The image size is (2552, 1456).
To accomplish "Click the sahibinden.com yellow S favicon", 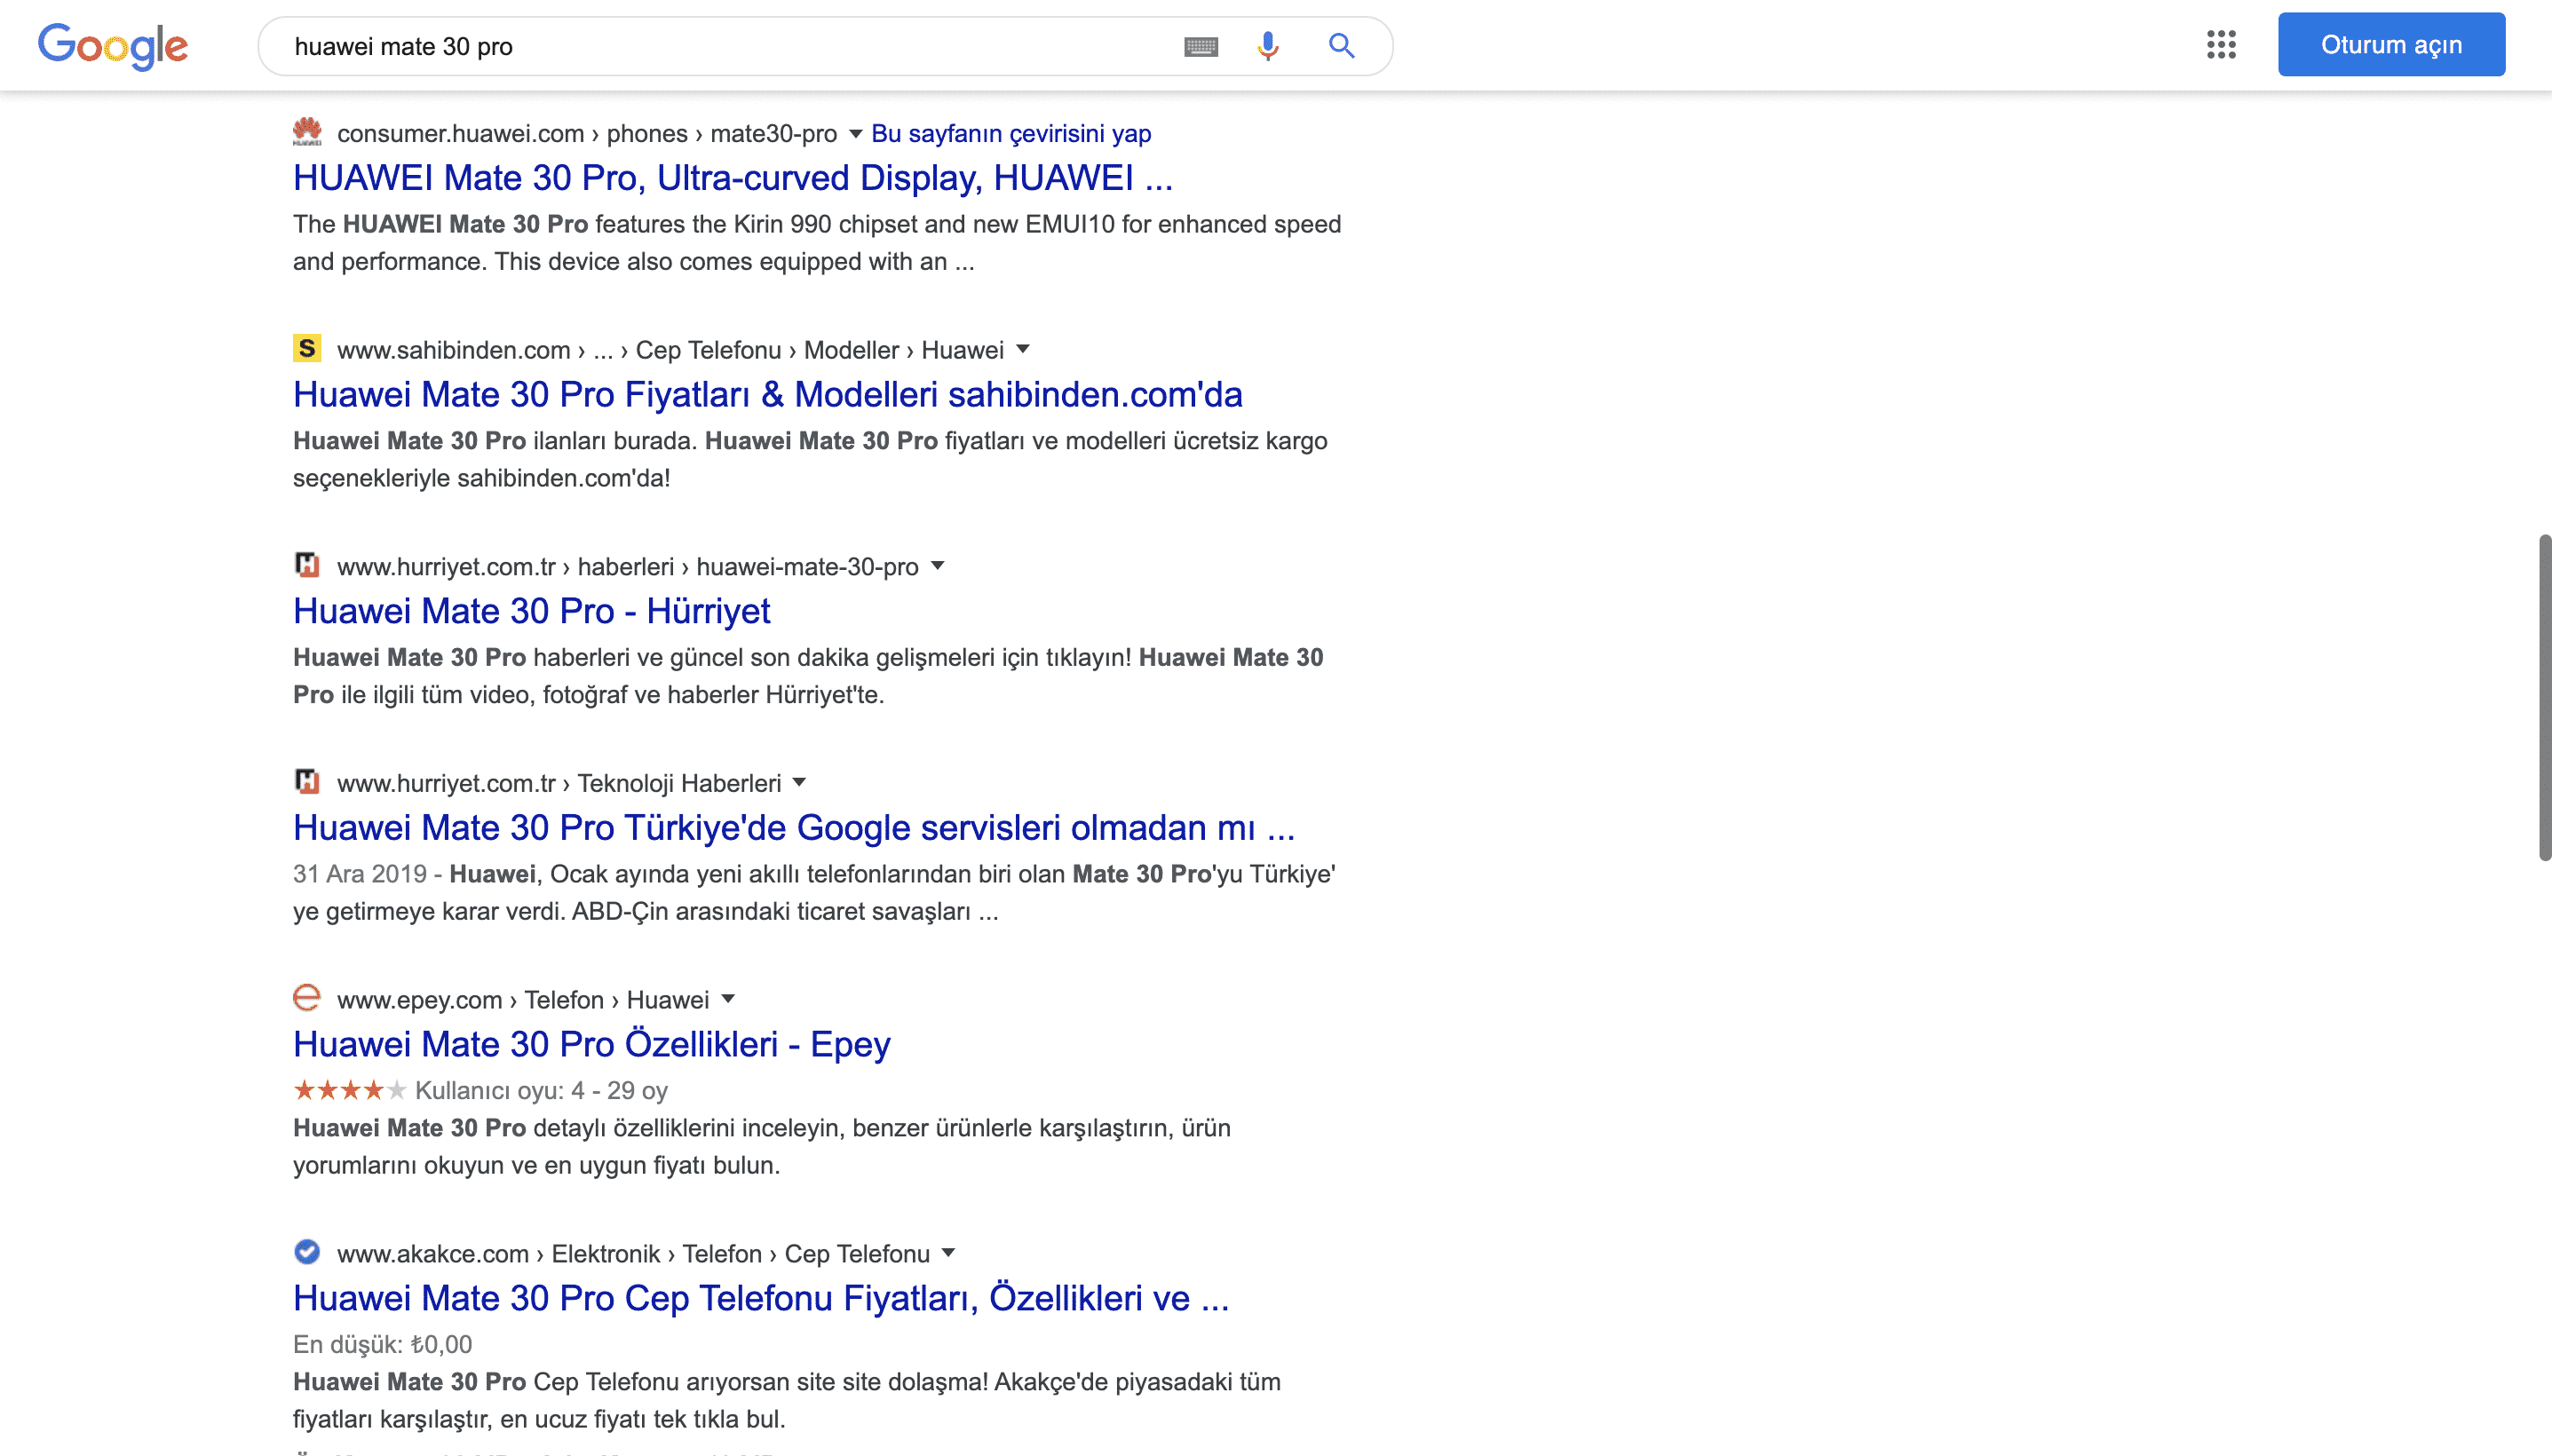I will 307,349.
